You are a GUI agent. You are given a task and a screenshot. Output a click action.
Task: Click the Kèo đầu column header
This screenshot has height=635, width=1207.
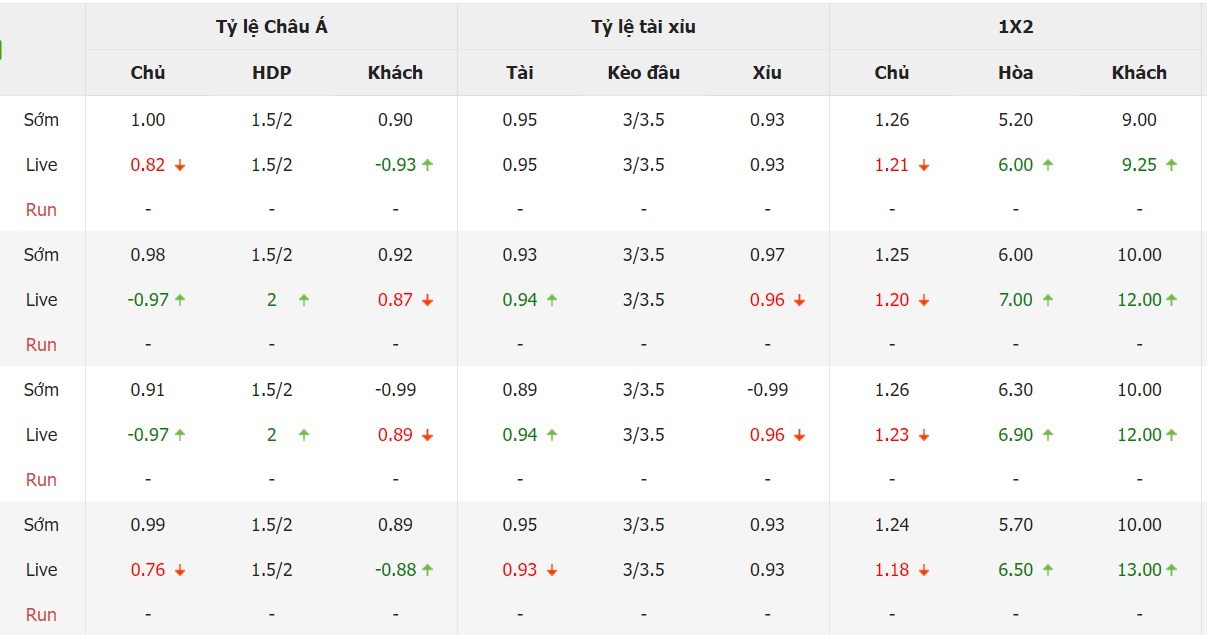coord(644,73)
